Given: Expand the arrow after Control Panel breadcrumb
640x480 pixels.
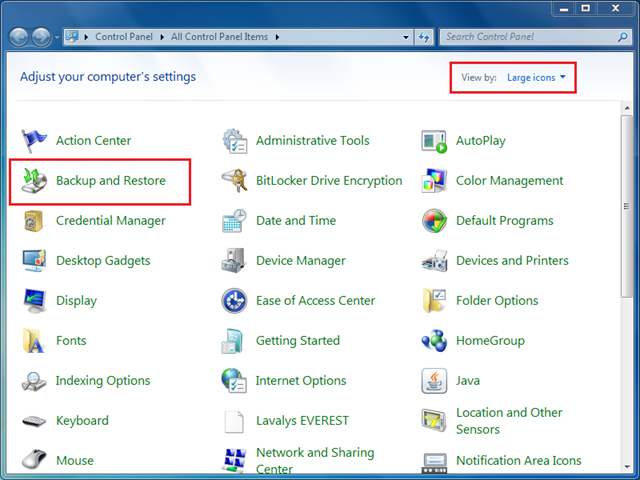Looking at the screenshot, I should (162, 37).
